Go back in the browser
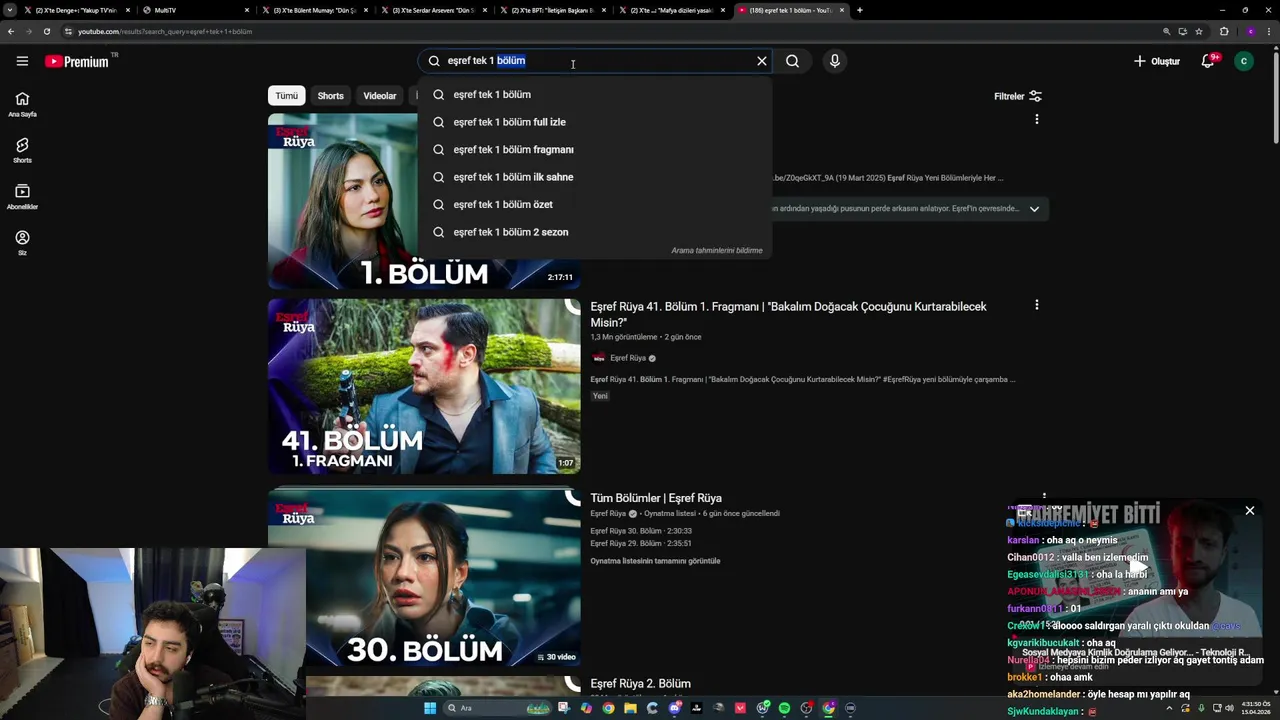Image resolution: width=1280 pixels, height=720 pixels. pos(10,31)
